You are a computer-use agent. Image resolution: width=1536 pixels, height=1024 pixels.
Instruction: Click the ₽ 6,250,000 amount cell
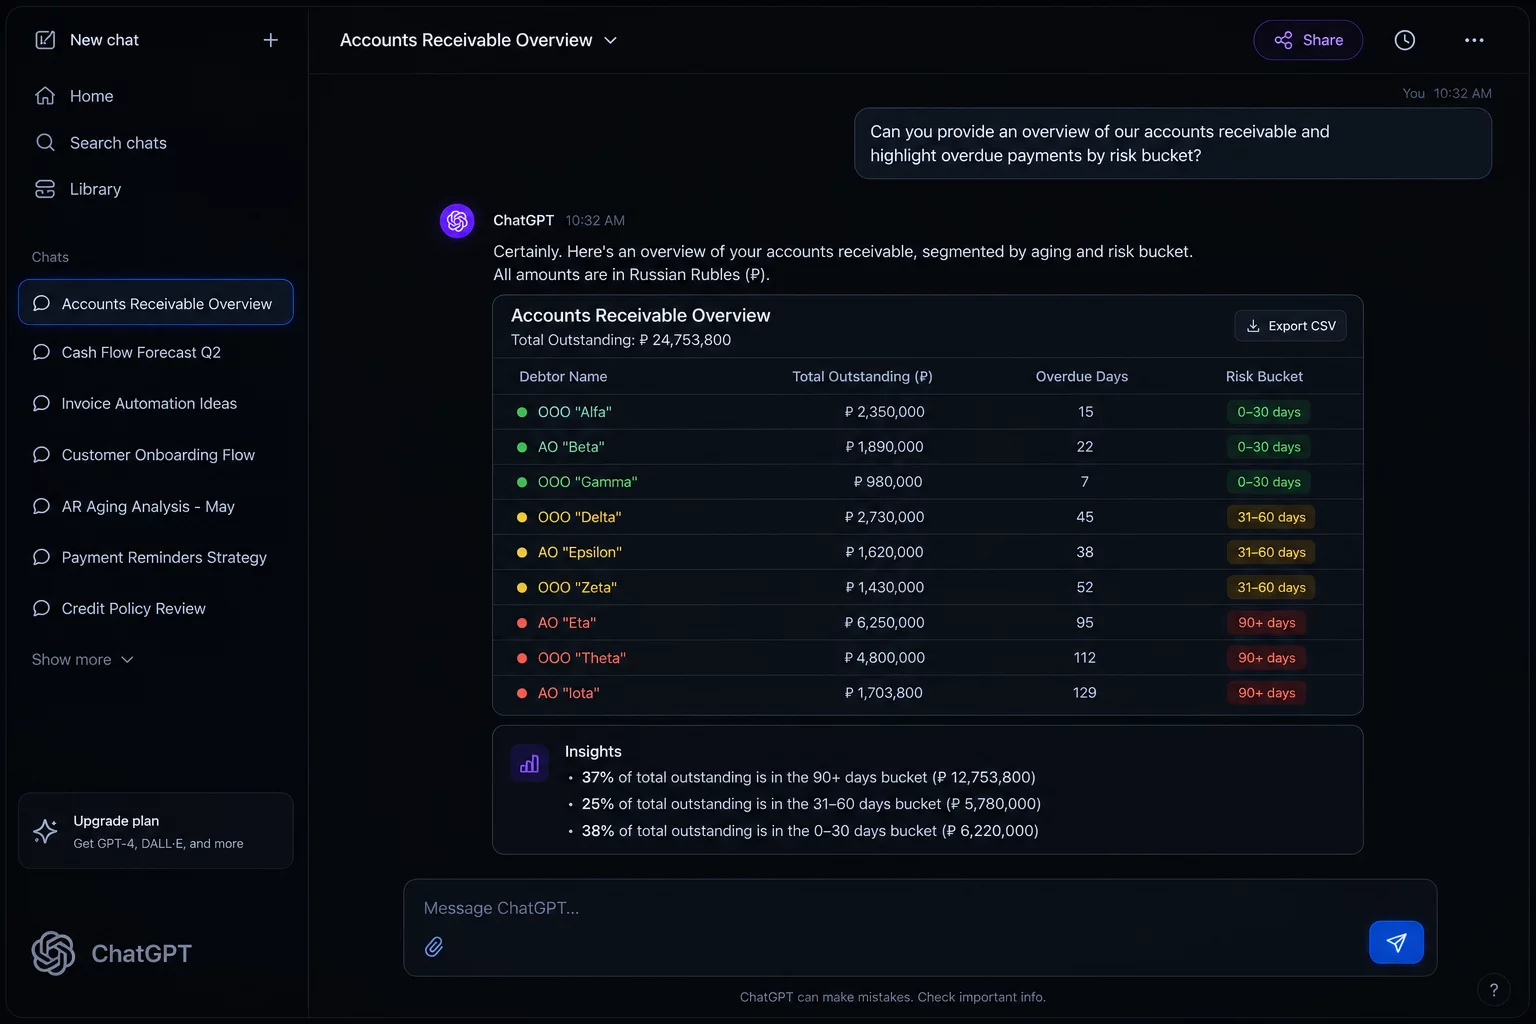coord(884,623)
